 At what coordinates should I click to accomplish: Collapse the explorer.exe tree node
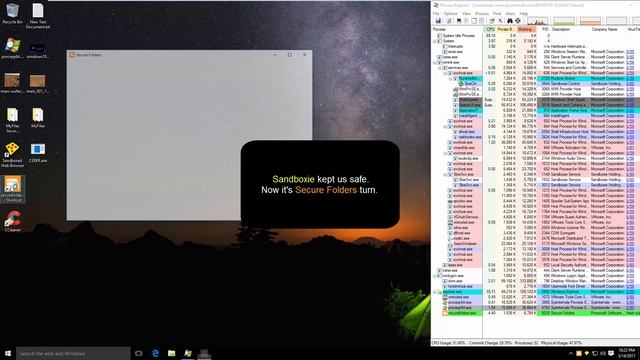pyautogui.click(x=435, y=292)
